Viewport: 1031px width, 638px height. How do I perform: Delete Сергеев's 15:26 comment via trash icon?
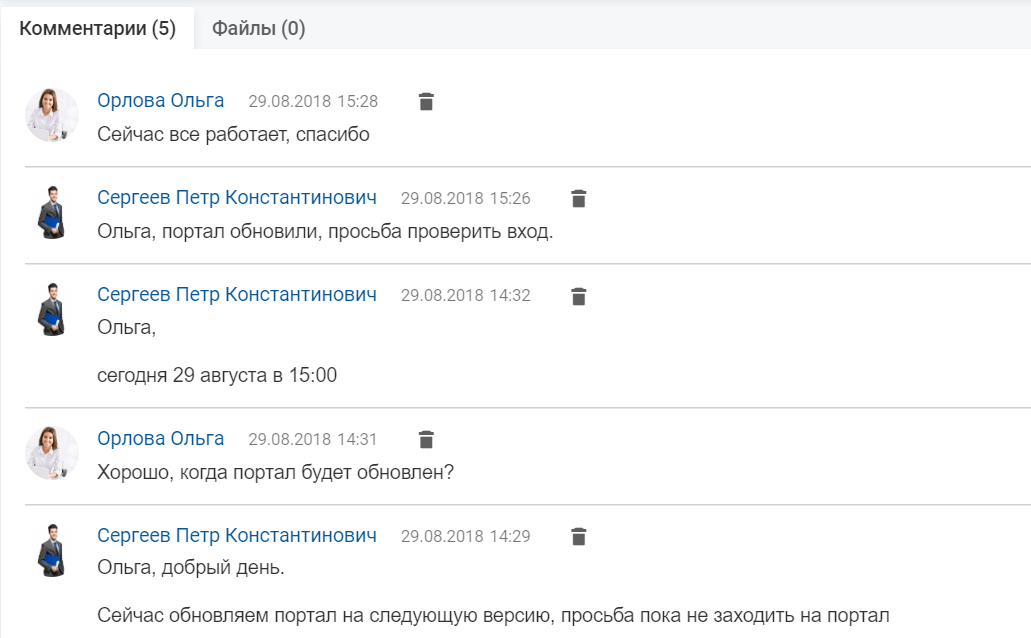pyautogui.click(x=579, y=199)
